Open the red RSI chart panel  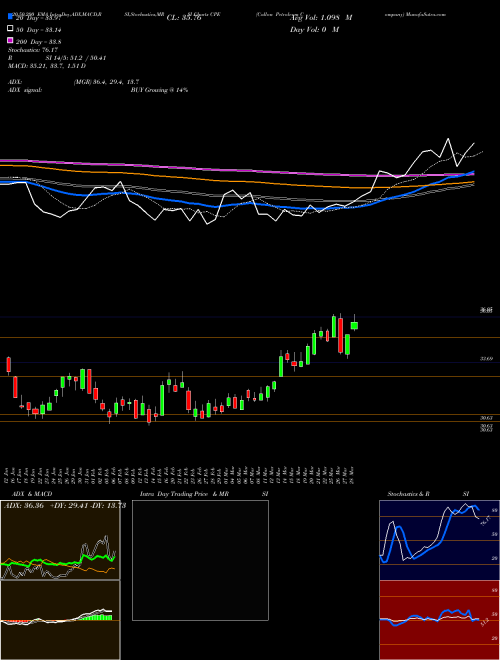click(x=439, y=620)
